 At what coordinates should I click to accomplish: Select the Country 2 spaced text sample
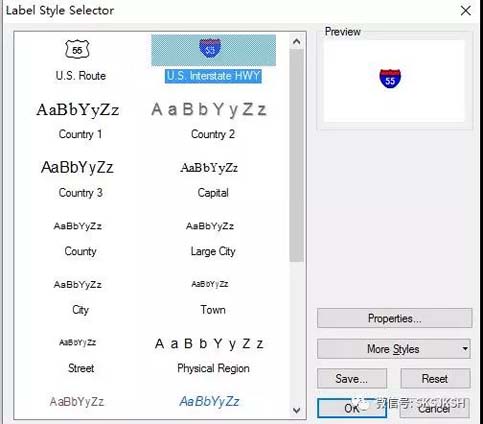point(209,110)
